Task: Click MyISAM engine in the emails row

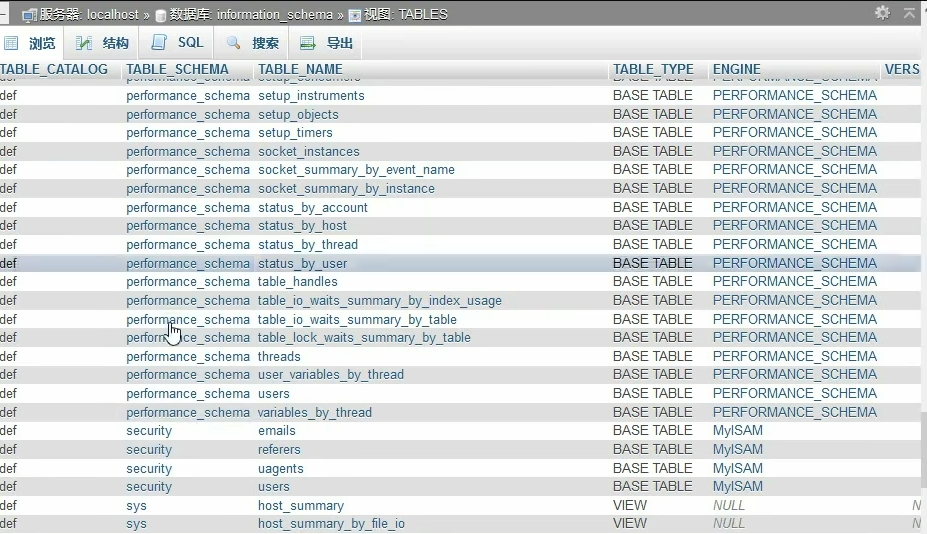Action: coord(737,431)
